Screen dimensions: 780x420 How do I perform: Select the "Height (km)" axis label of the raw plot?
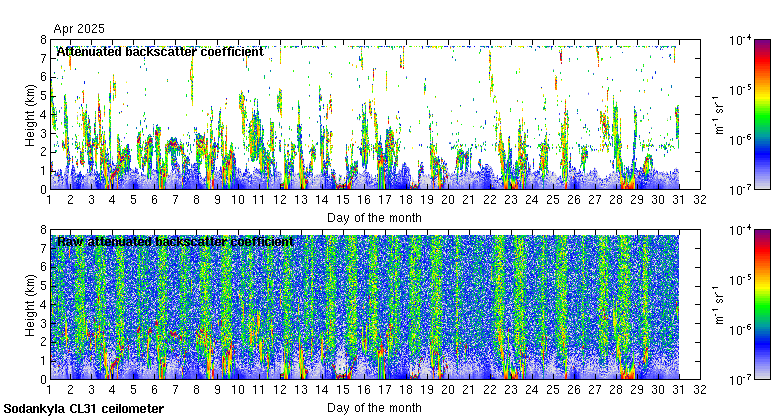pos(30,305)
